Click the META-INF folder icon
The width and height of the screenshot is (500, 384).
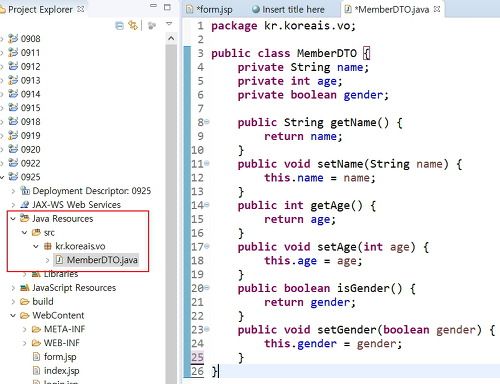pyautogui.click(x=36, y=329)
